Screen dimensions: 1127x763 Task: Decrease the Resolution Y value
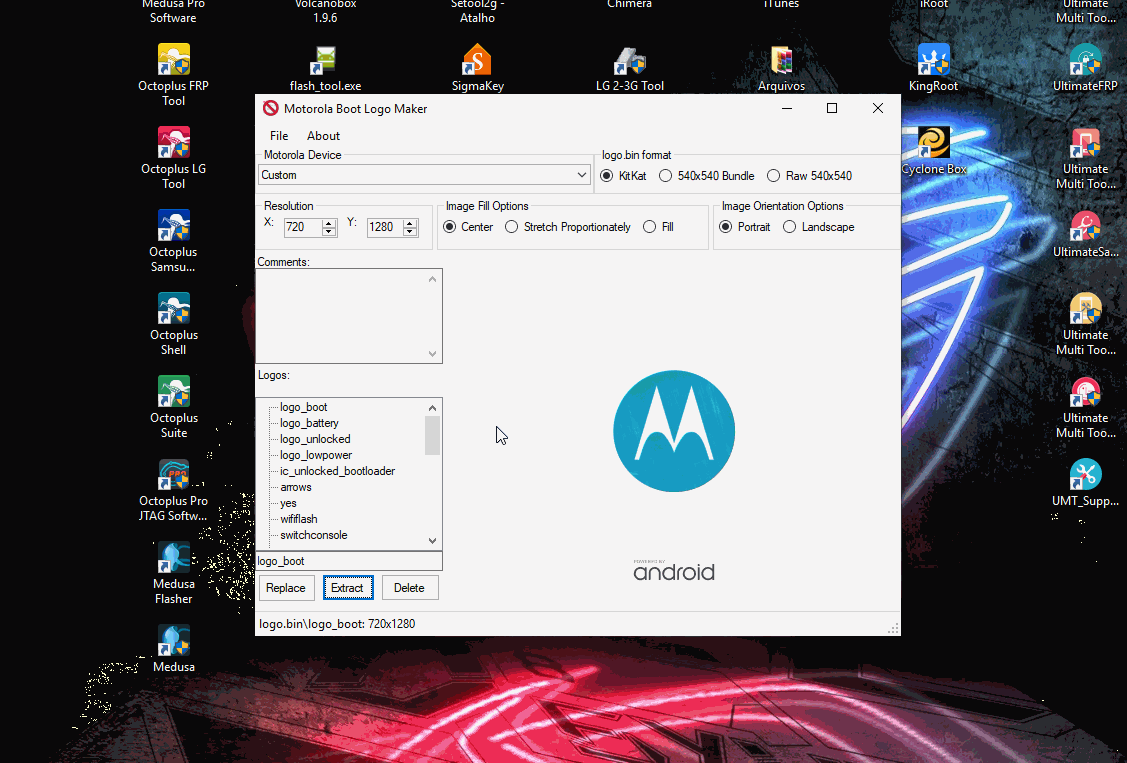tap(410, 232)
